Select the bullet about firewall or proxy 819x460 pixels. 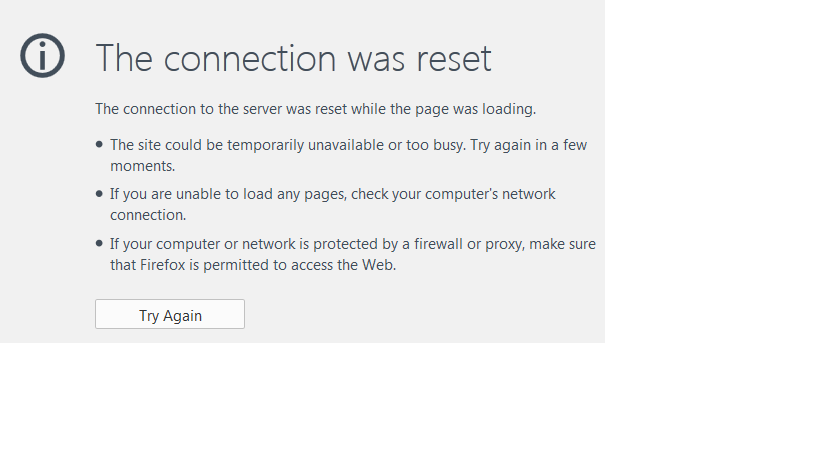coord(352,254)
